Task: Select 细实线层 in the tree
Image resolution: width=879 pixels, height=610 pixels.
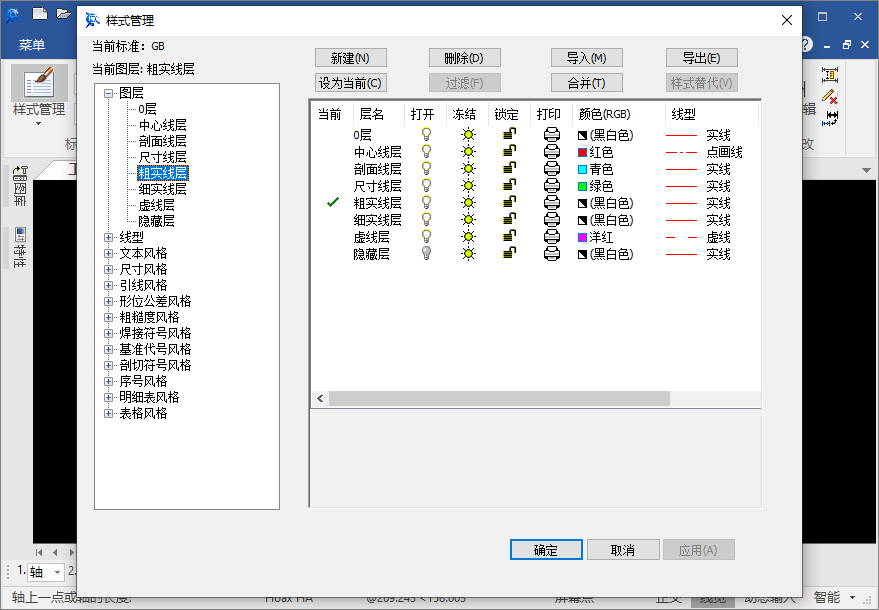Action: click(163, 190)
